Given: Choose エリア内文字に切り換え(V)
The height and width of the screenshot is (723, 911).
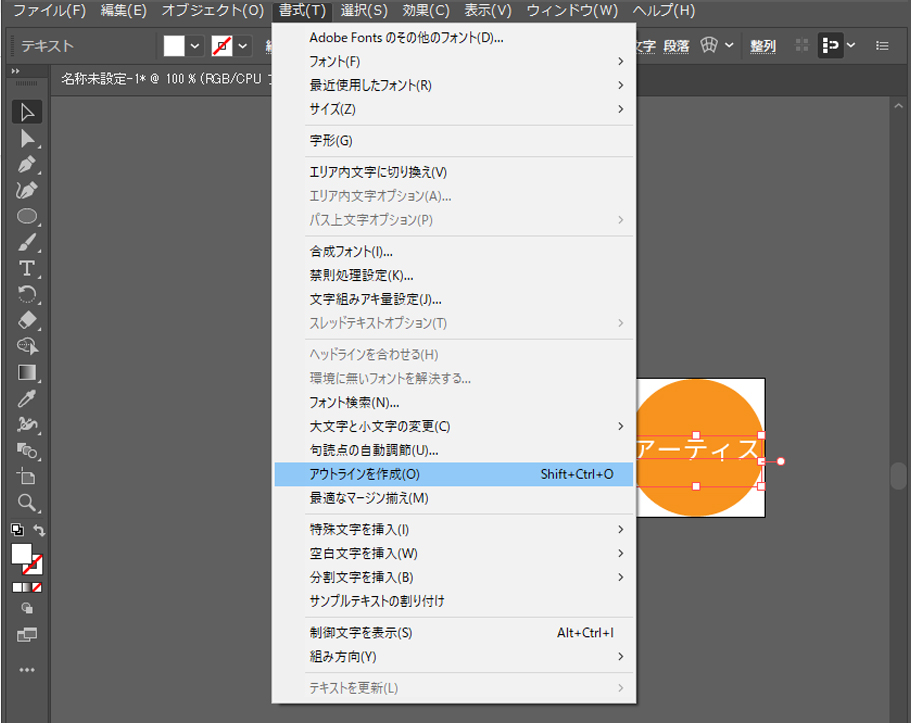Looking at the screenshot, I should pos(453,173).
